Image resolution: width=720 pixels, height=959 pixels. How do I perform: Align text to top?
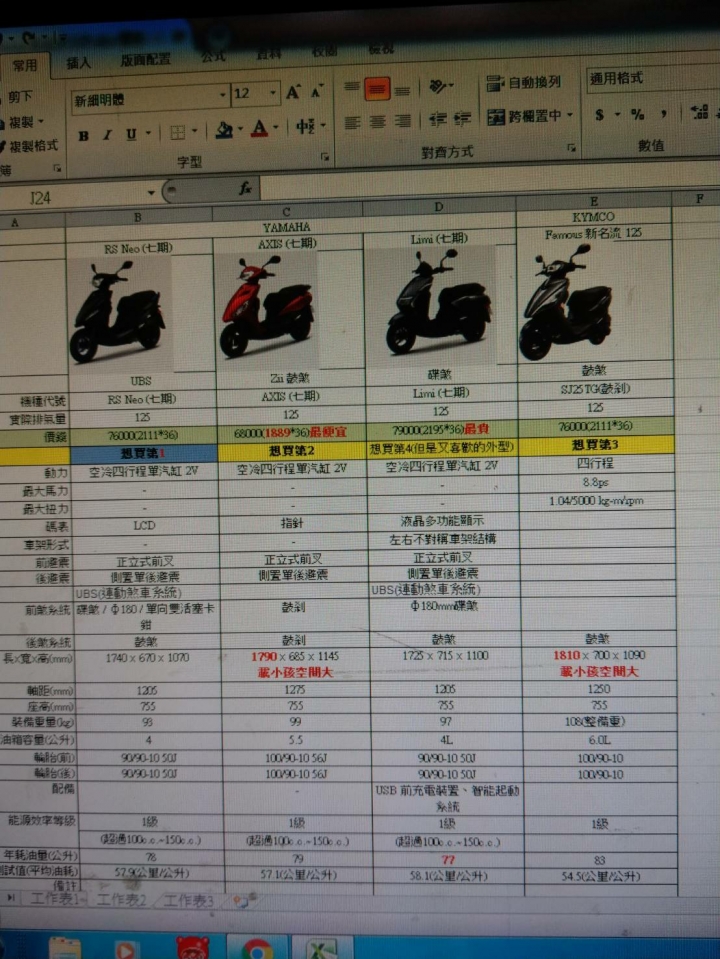(x=351, y=87)
